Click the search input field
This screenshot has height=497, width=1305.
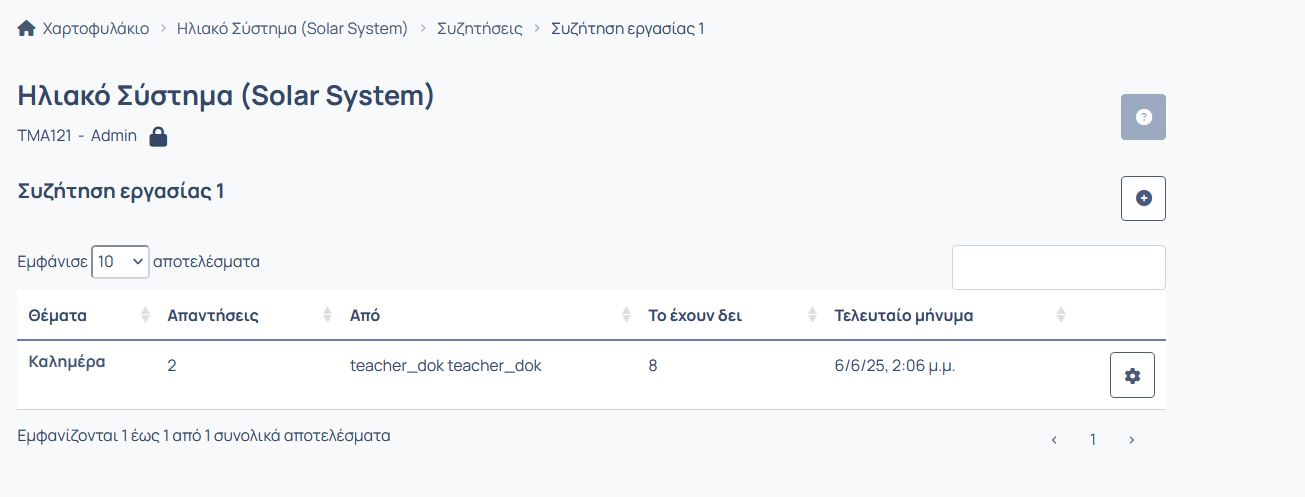[1059, 268]
